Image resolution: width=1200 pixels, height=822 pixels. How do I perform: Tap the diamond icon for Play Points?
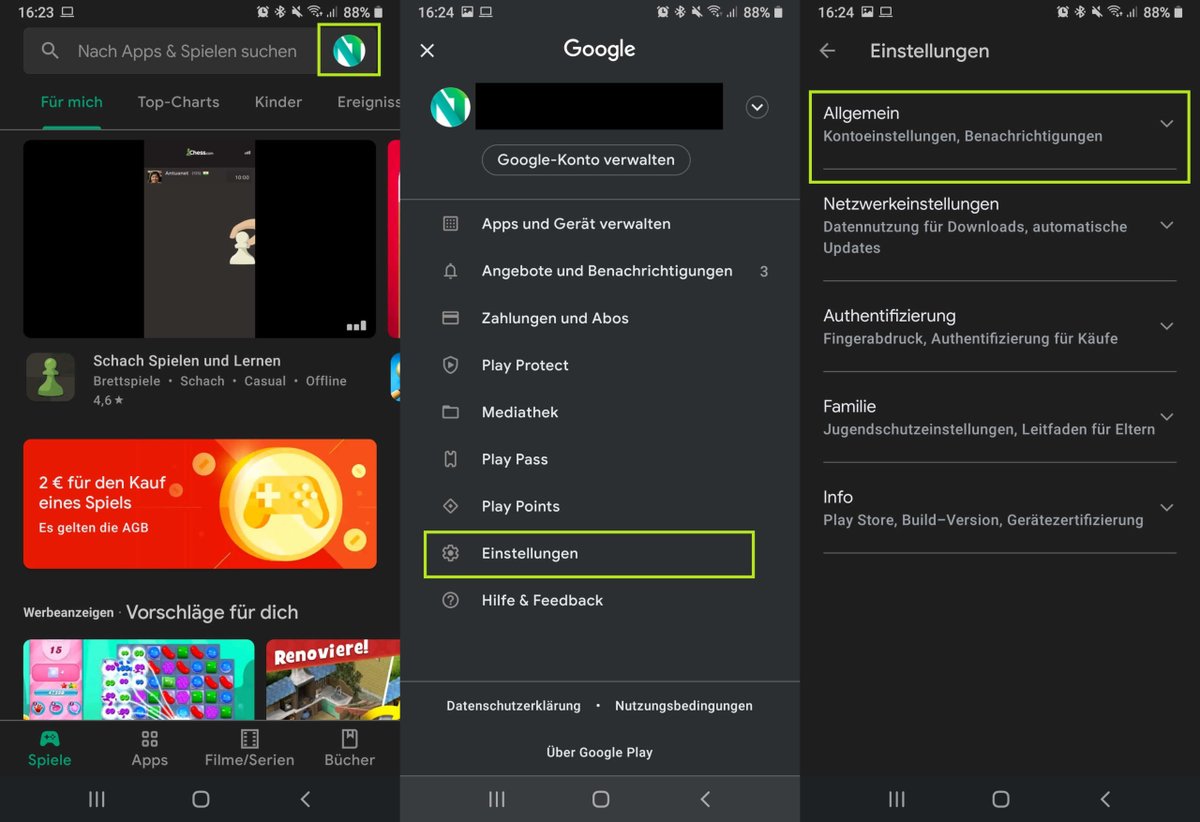click(450, 506)
